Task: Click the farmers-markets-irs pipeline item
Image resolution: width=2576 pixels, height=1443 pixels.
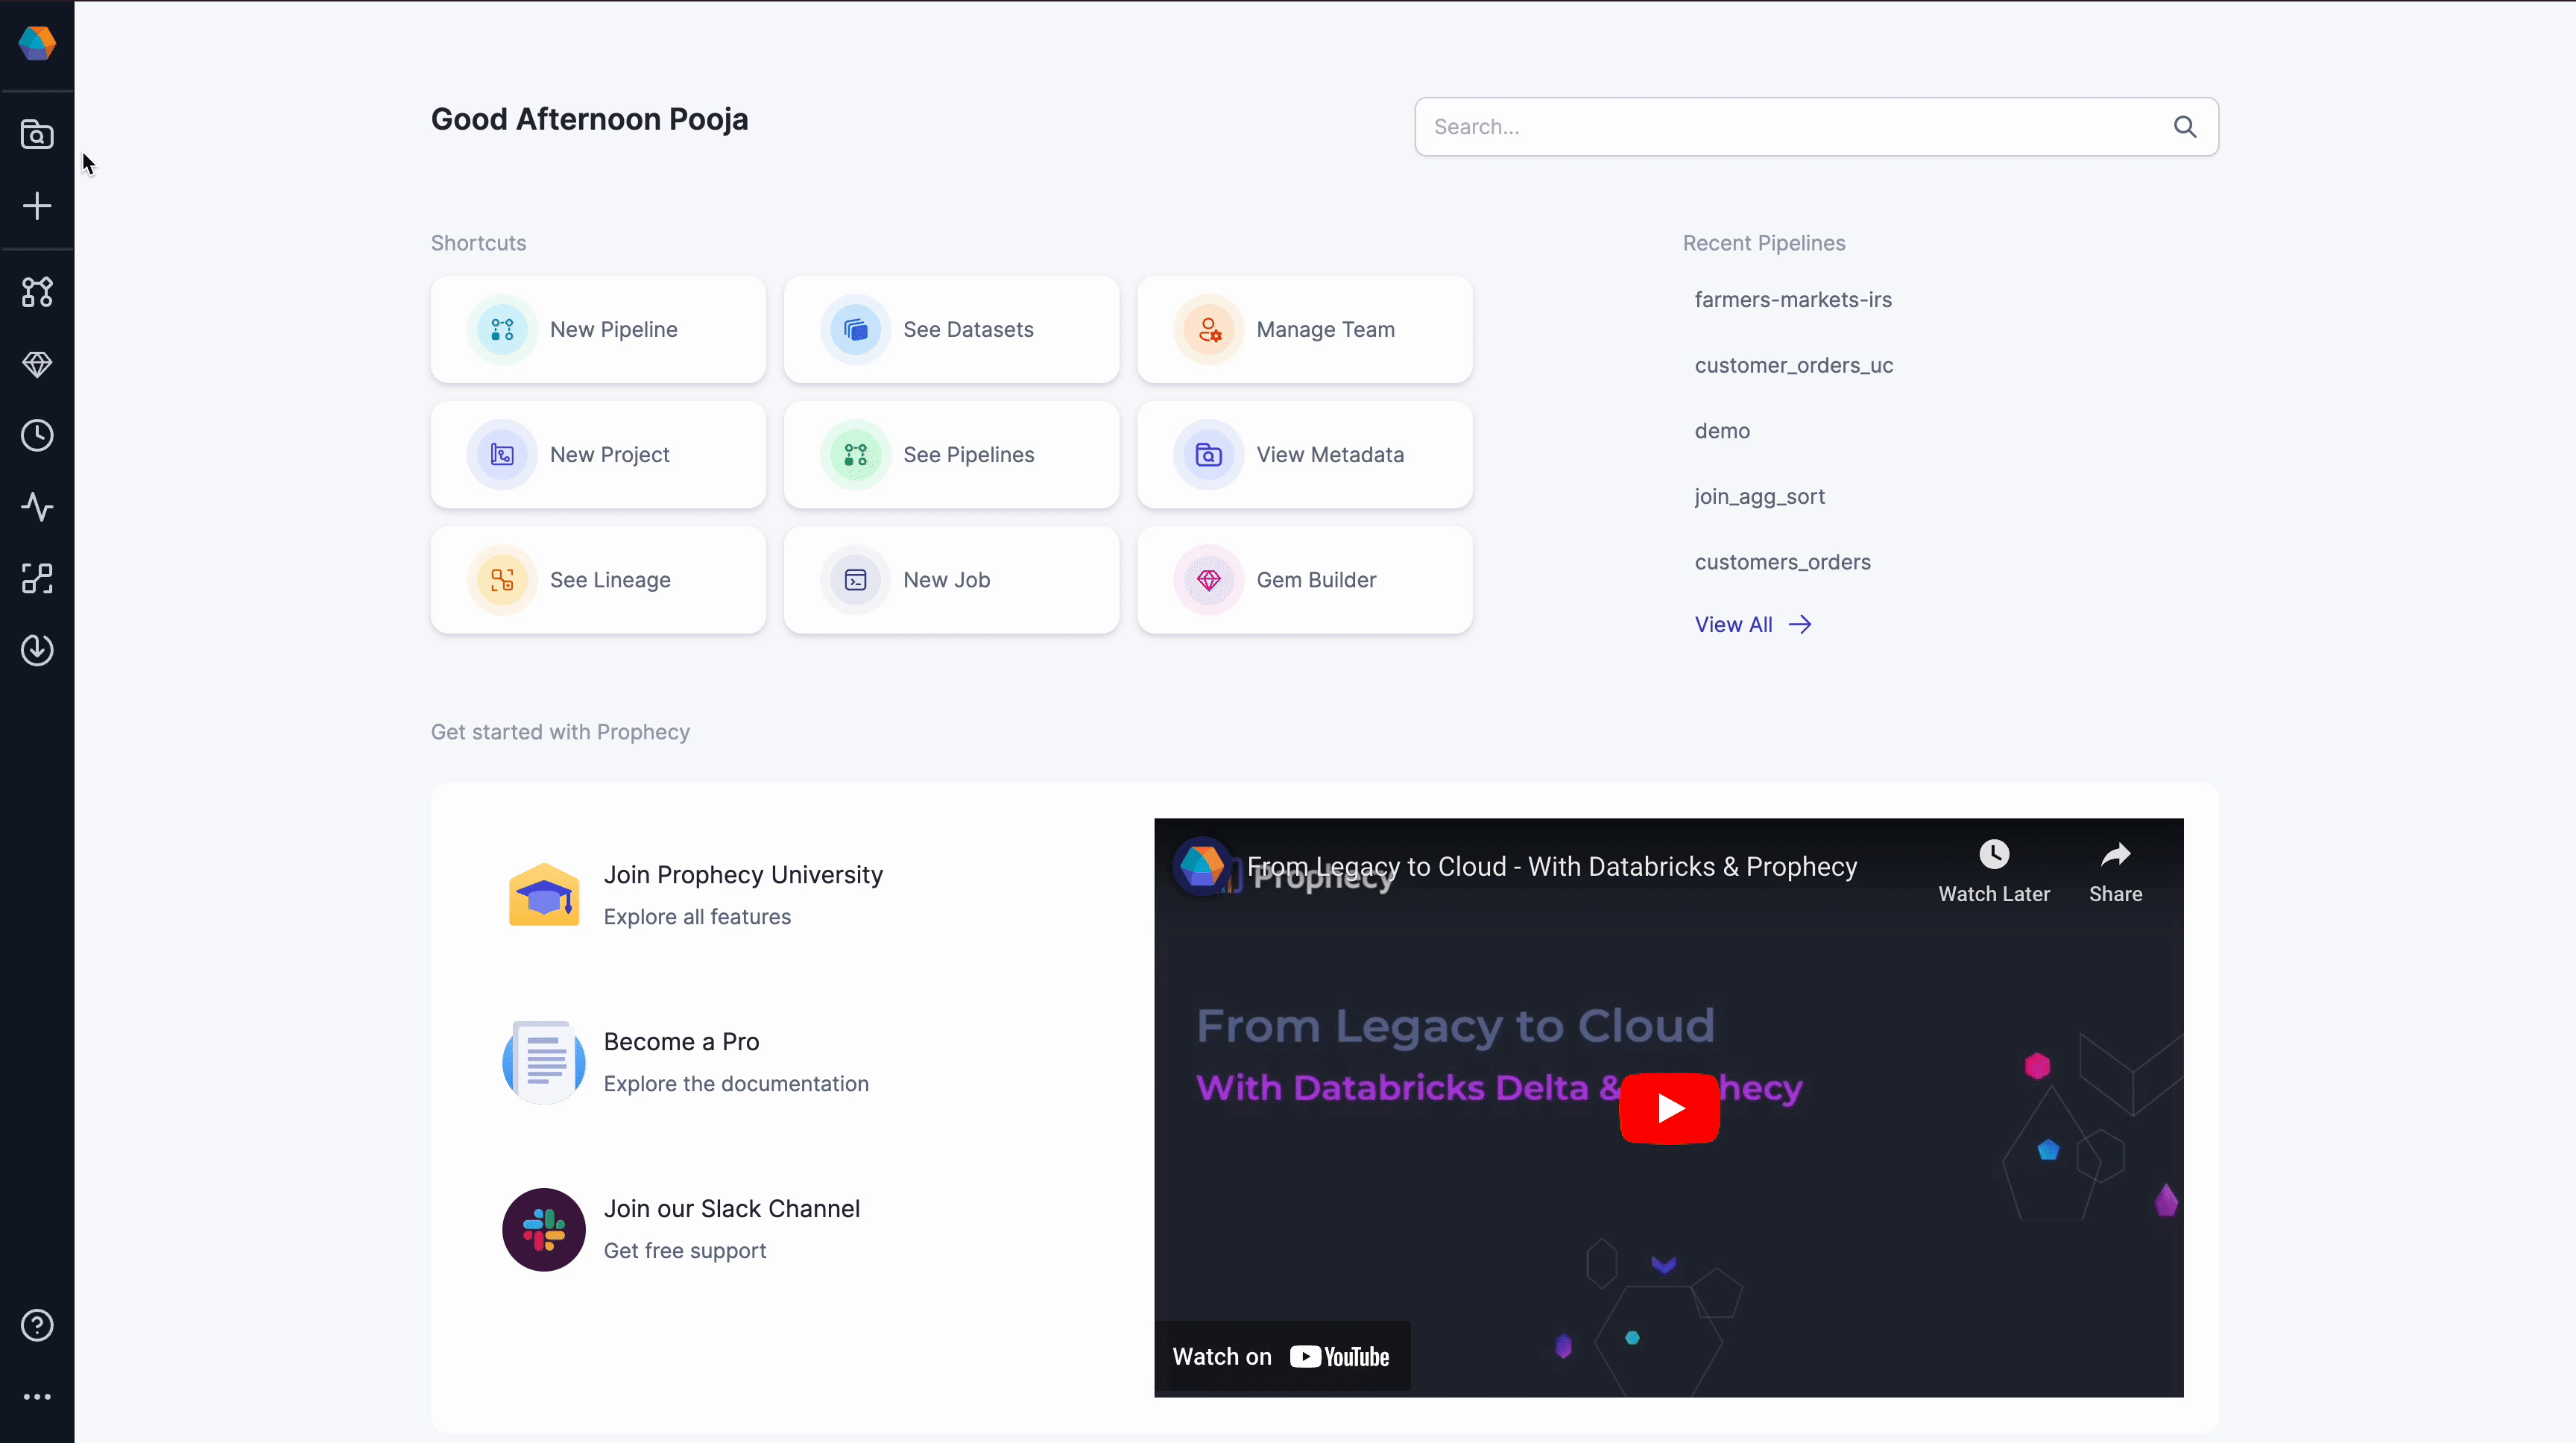Action: (1792, 297)
